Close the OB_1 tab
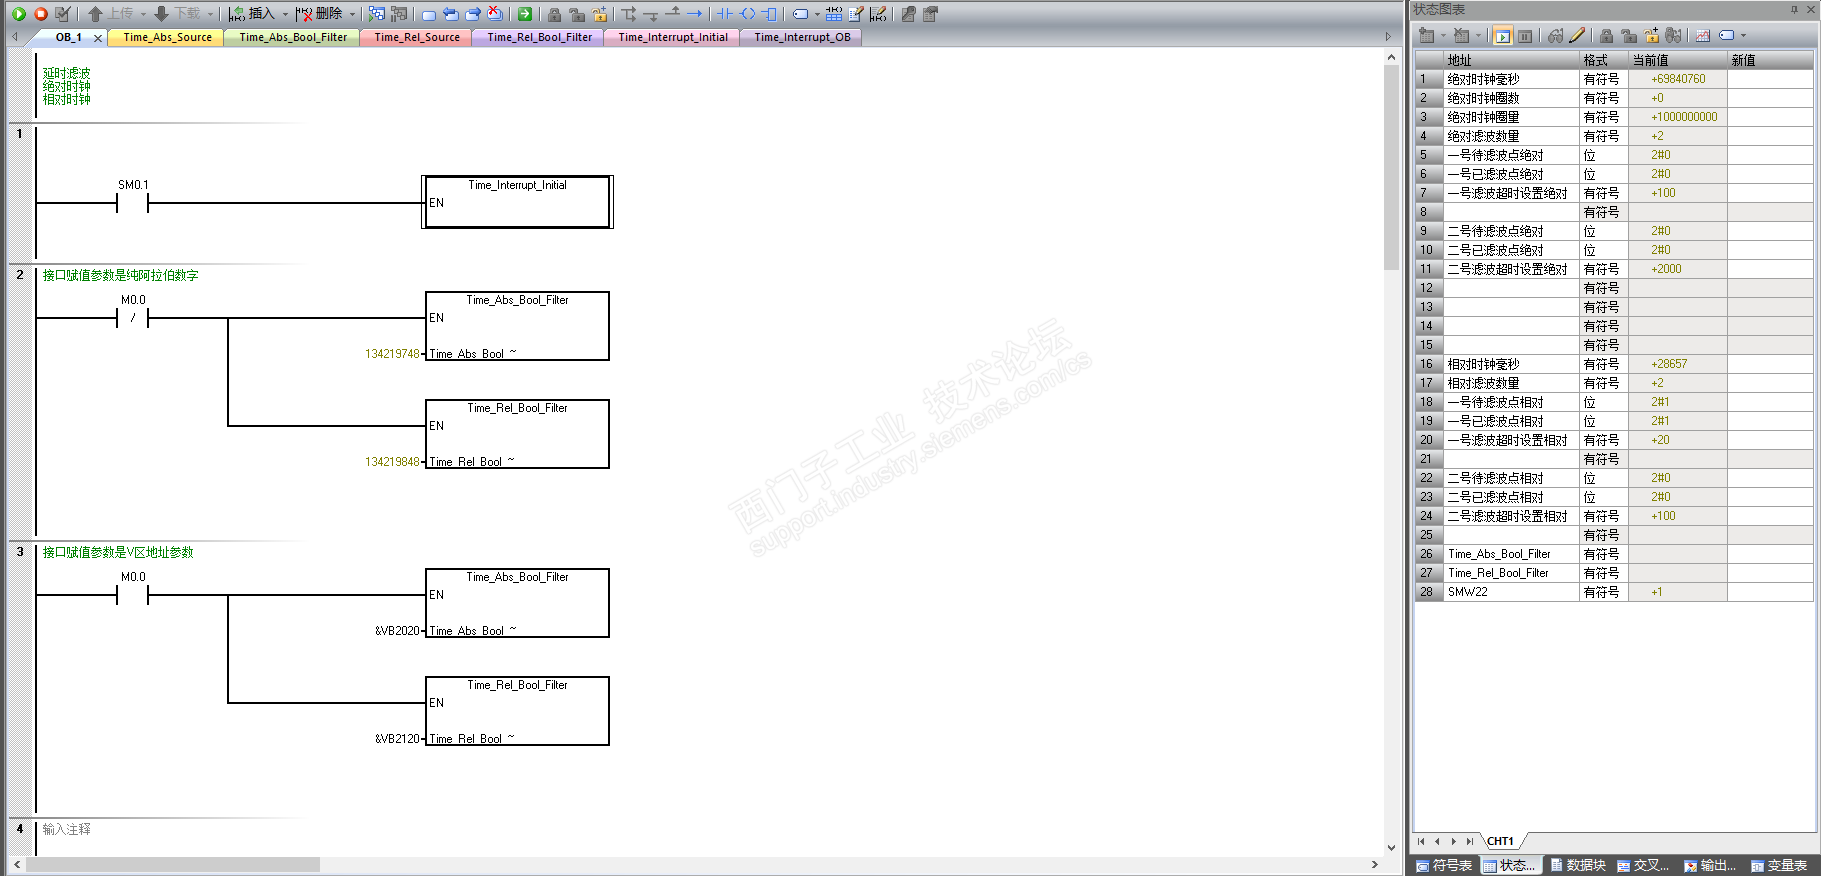This screenshot has height=876, width=1821. 98,38
